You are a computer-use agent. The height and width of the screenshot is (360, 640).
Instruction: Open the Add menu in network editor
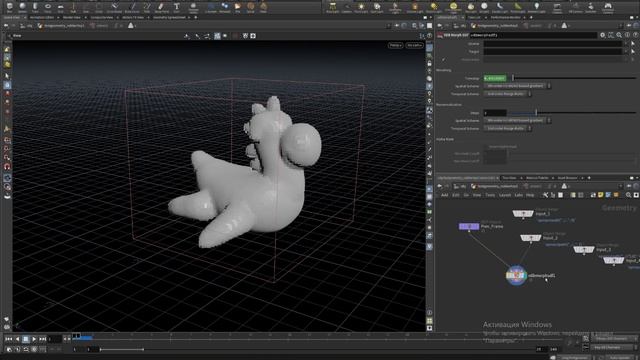pos(444,196)
